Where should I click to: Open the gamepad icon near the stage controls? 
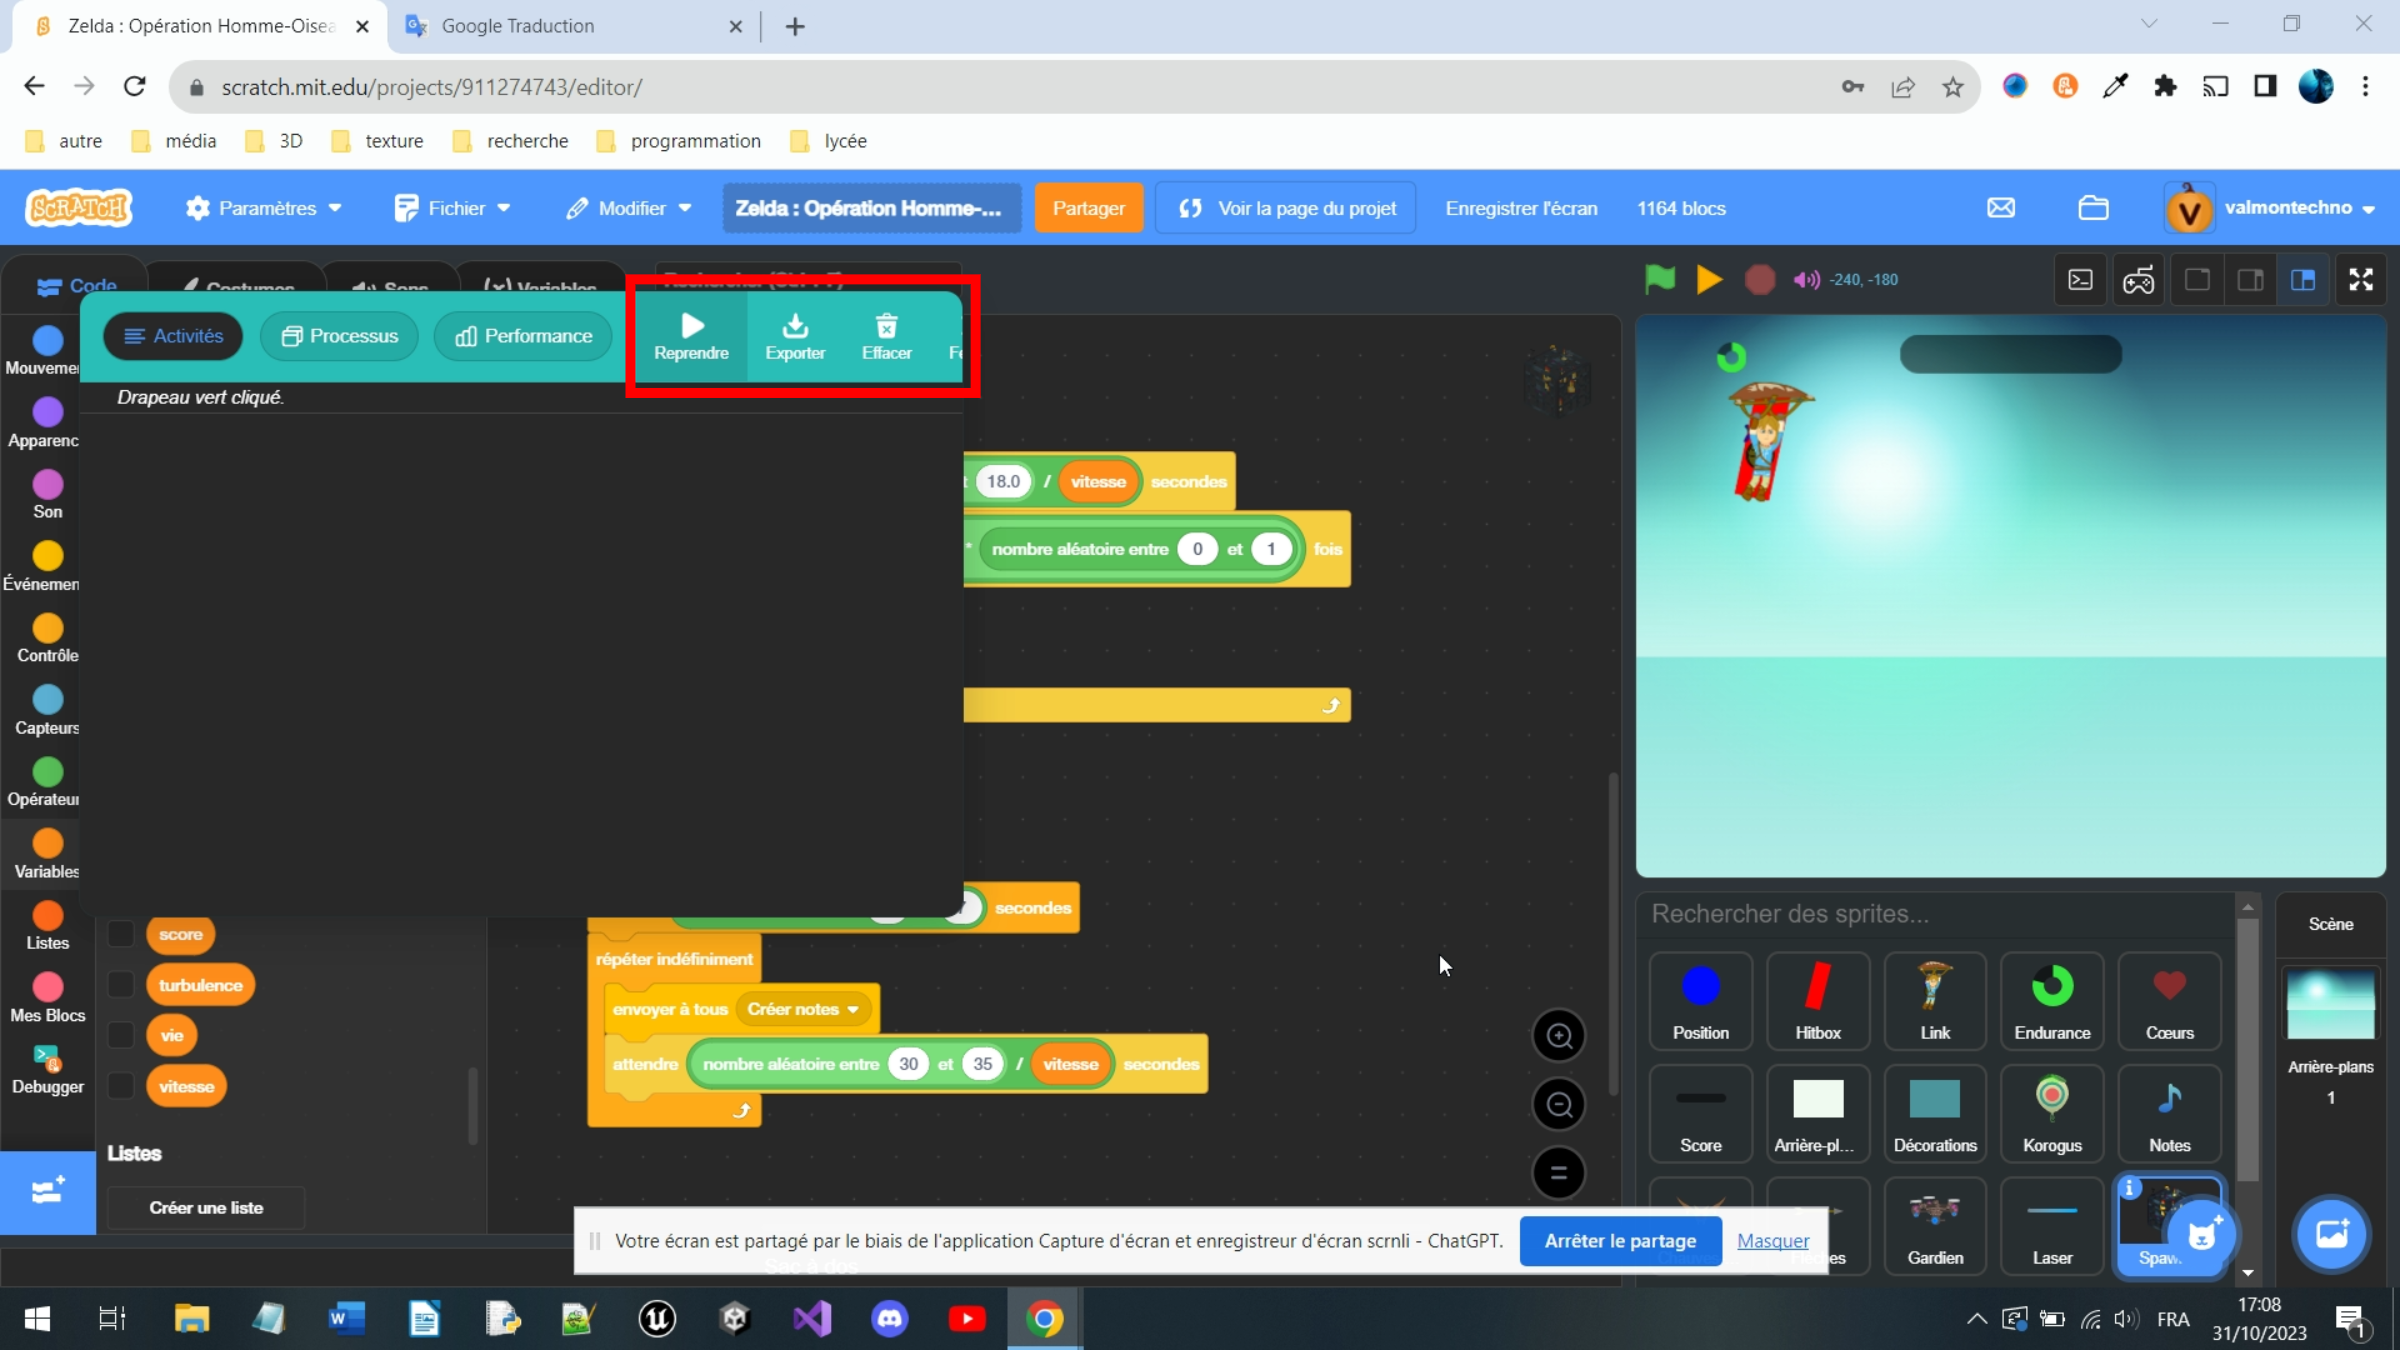click(x=2139, y=280)
